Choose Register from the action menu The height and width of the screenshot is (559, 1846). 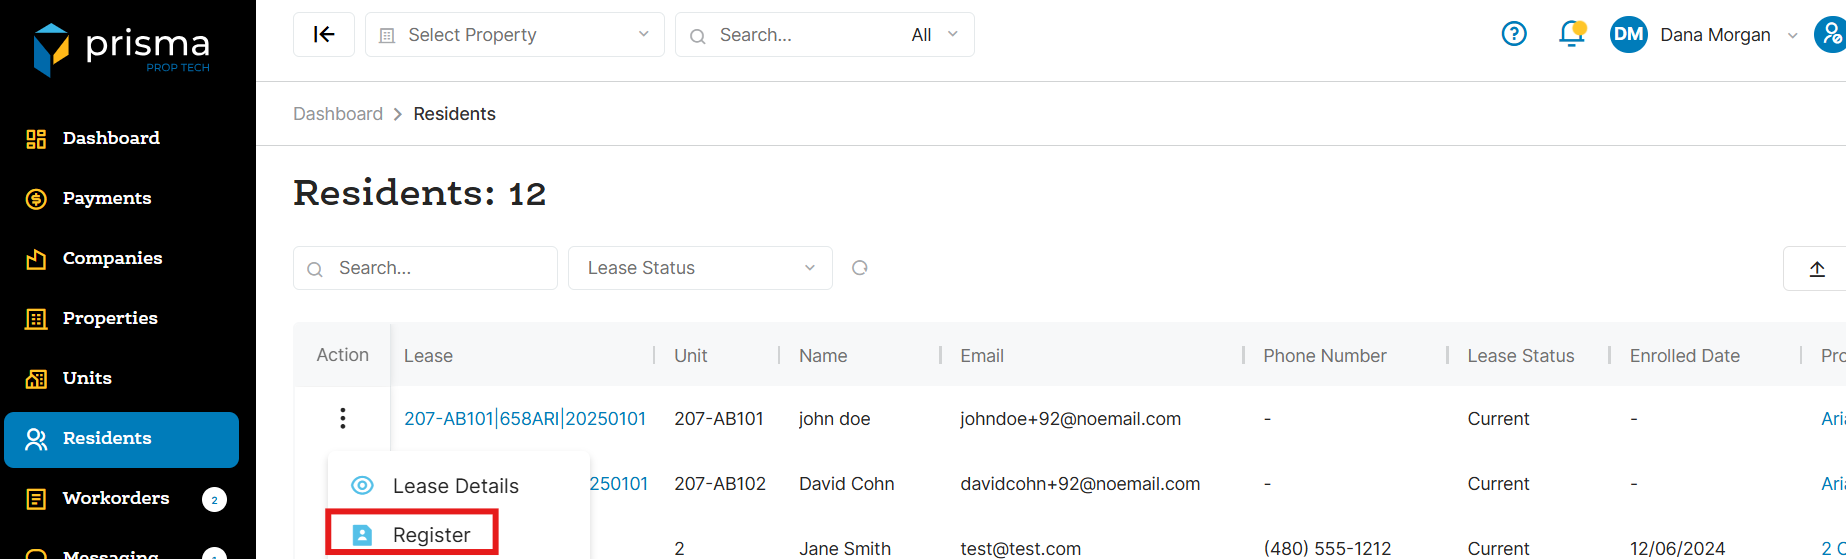click(x=431, y=535)
